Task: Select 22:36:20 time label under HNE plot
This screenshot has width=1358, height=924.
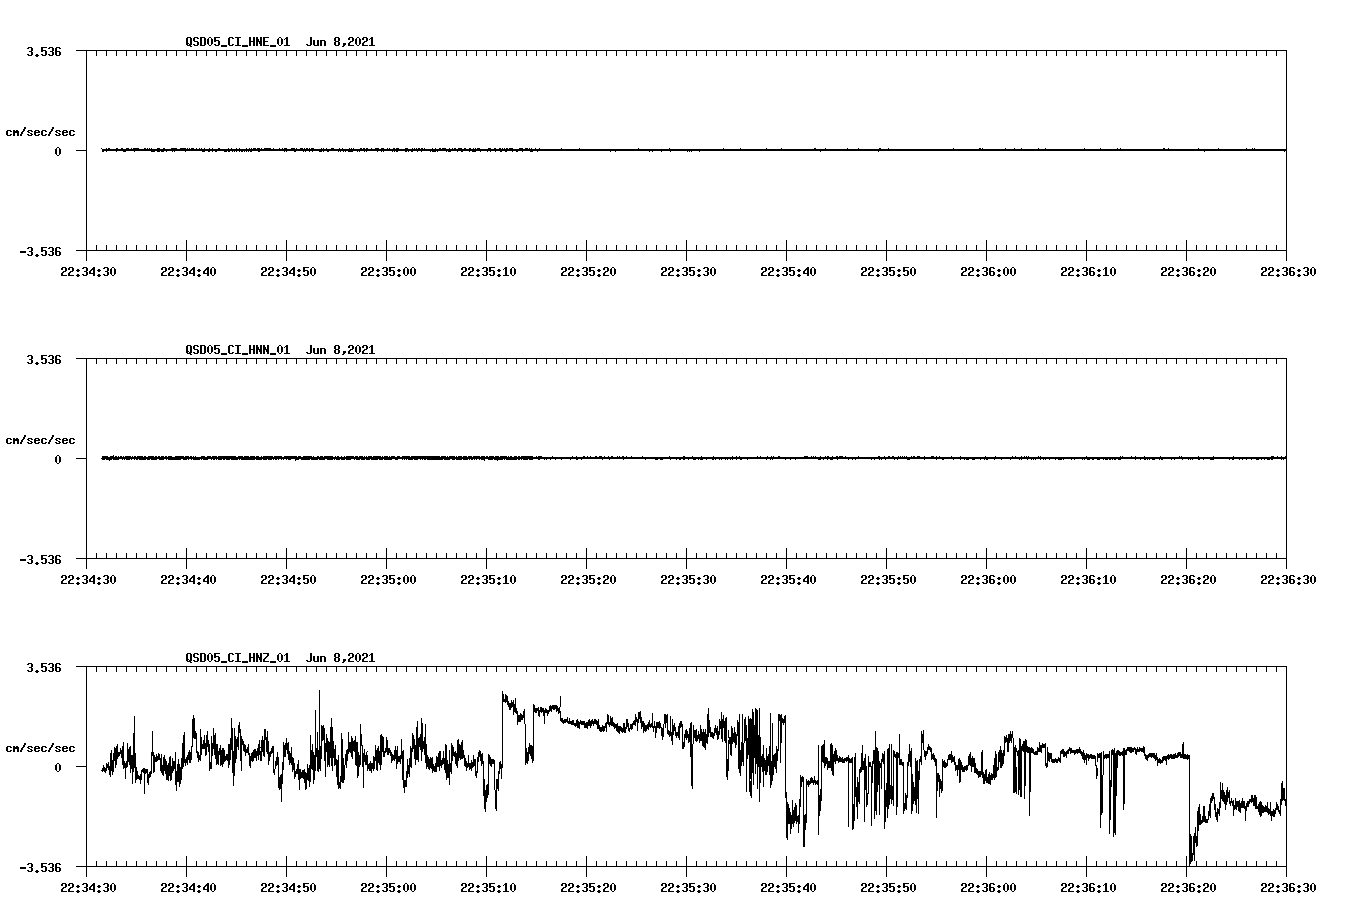Action: [x=1188, y=272]
